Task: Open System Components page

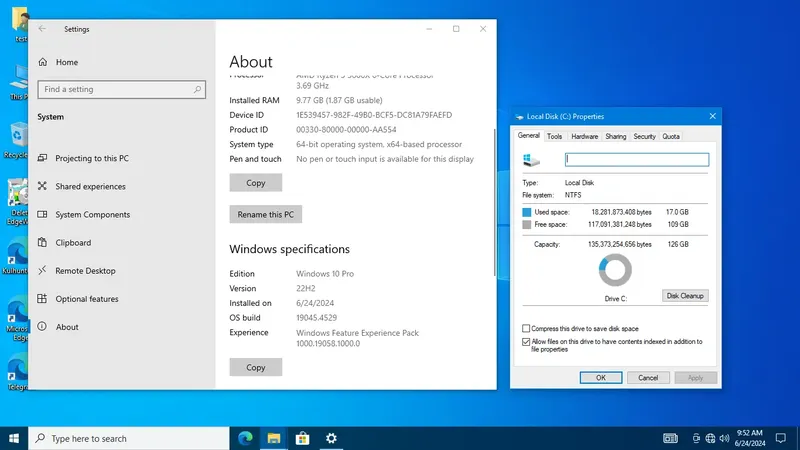Action: (x=92, y=214)
